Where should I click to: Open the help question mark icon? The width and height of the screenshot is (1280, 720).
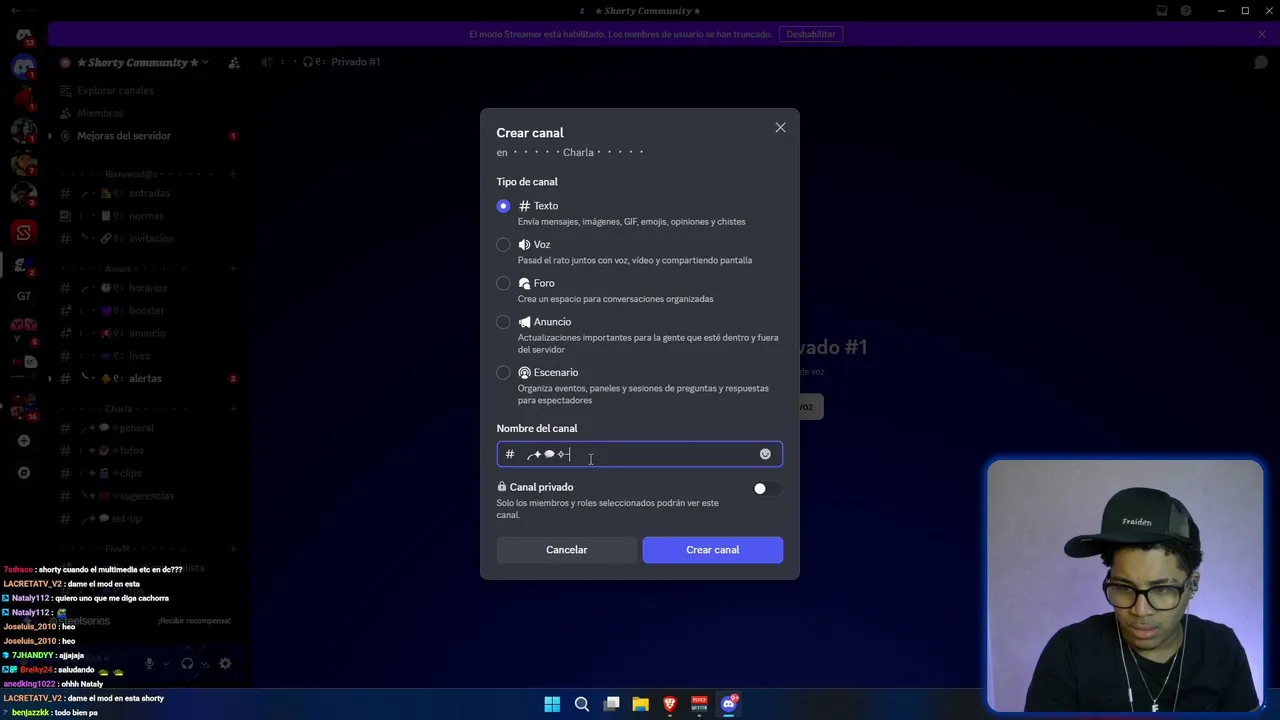tap(1186, 11)
